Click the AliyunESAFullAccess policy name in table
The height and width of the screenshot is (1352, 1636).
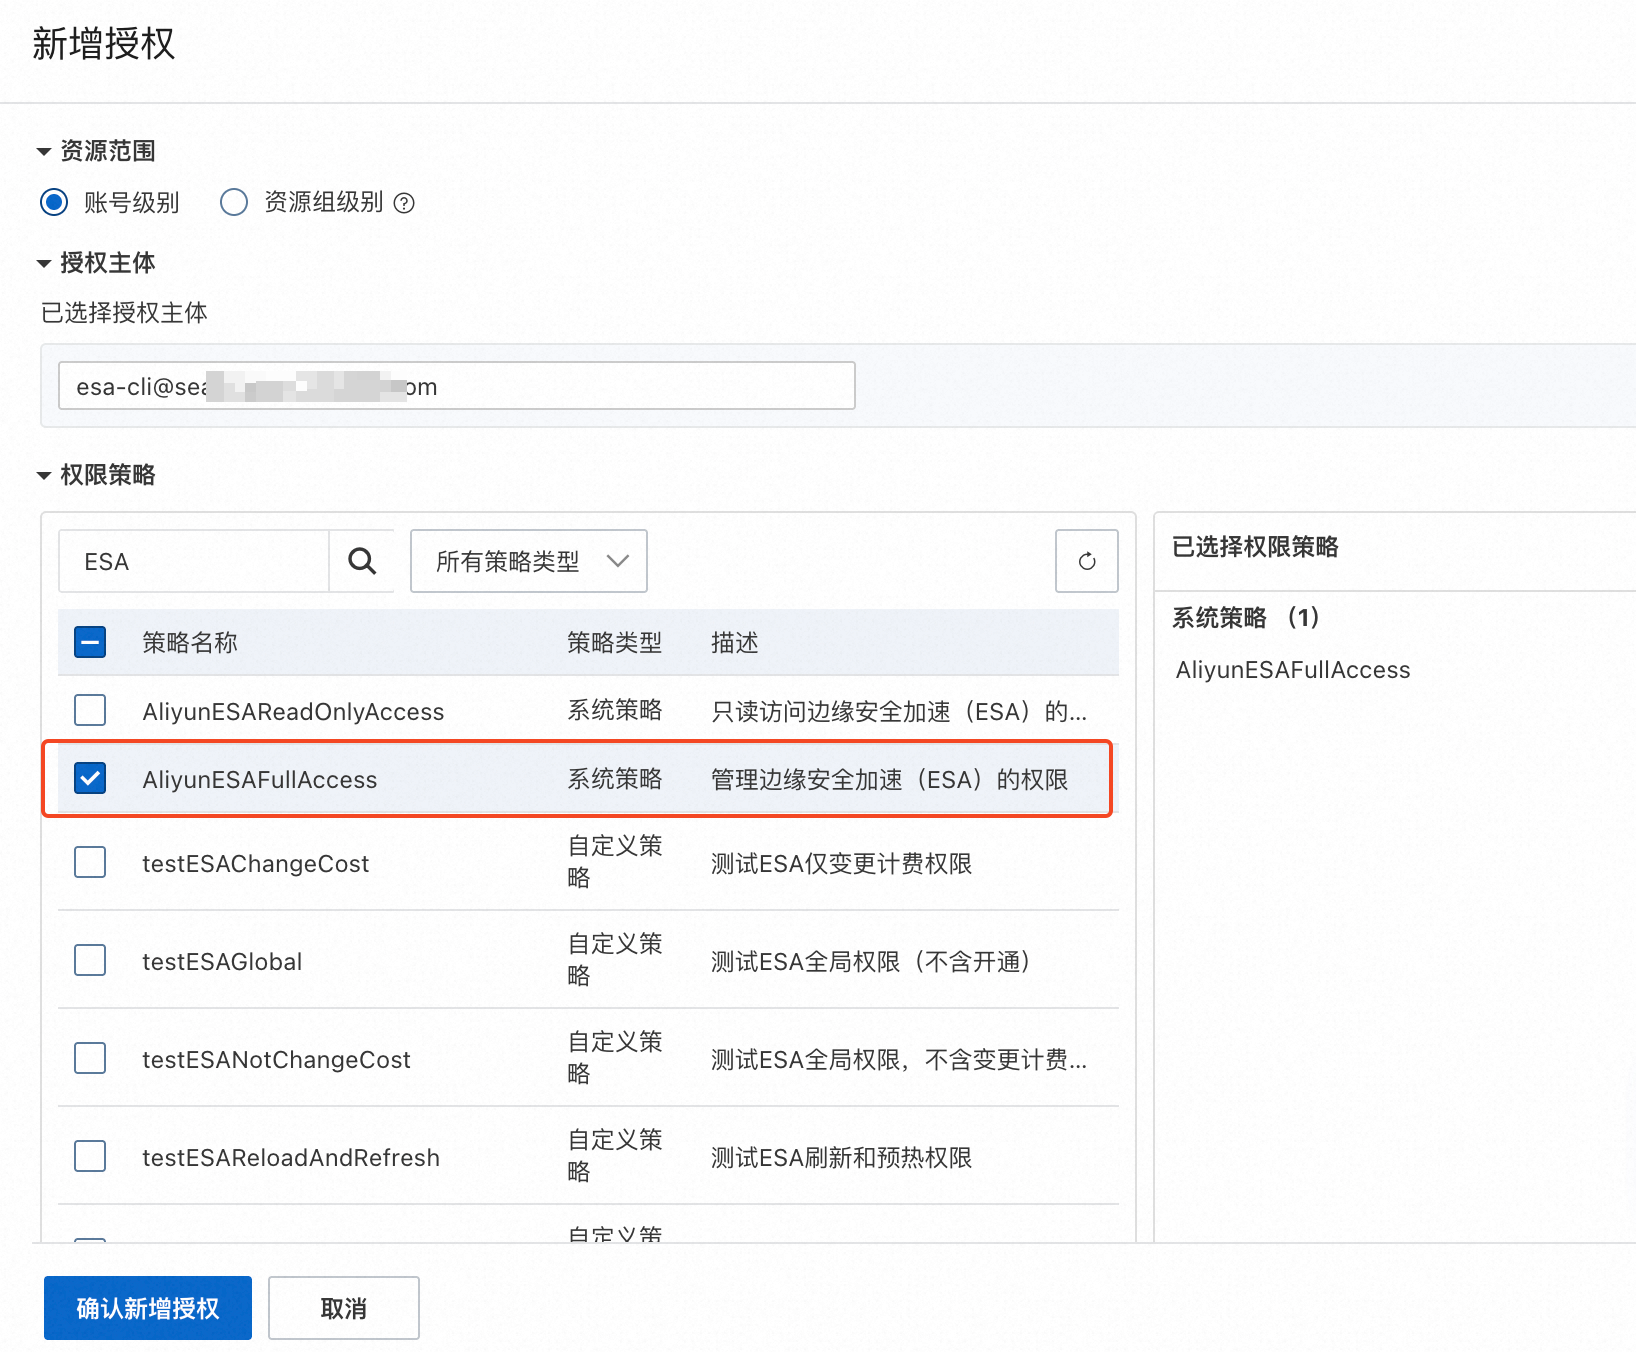[x=260, y=779]
